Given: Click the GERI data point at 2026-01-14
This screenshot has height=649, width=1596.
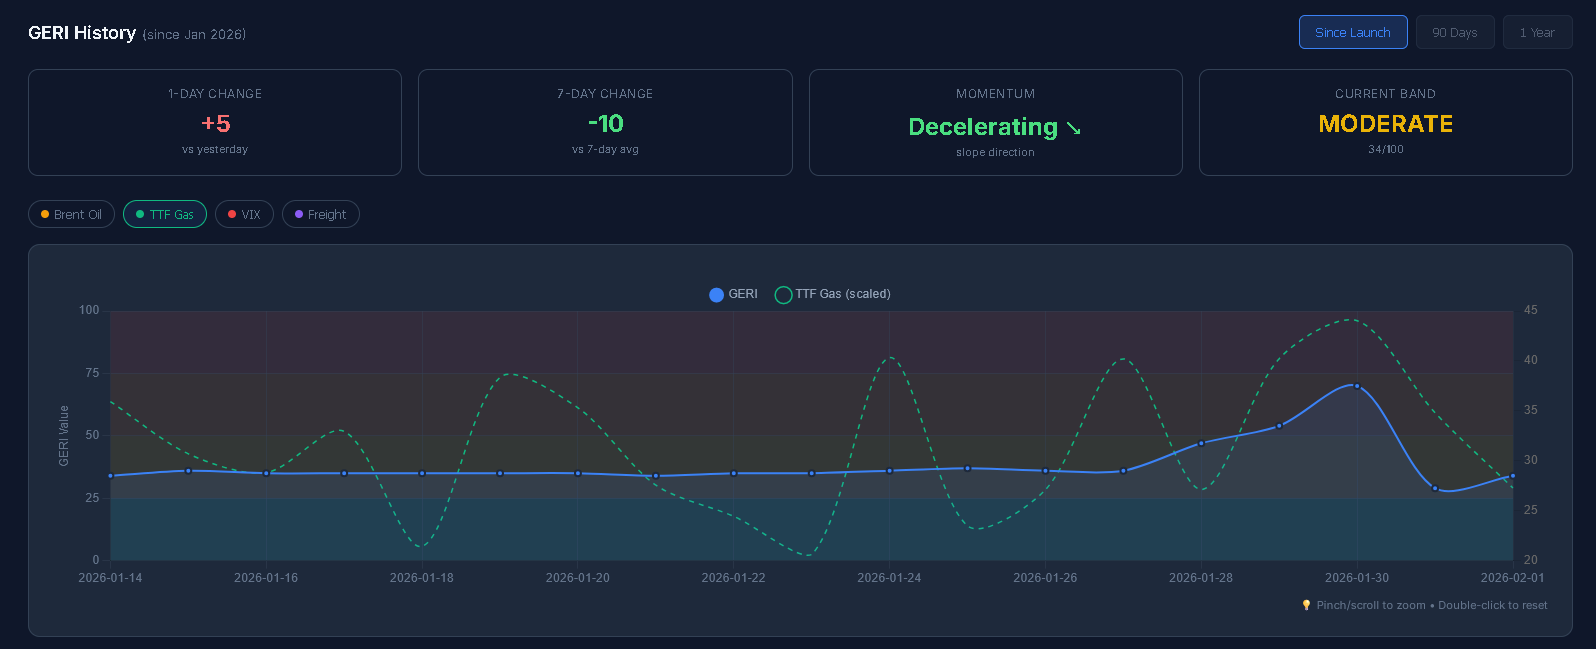Looking at the screenshot, I should (111, 476).
